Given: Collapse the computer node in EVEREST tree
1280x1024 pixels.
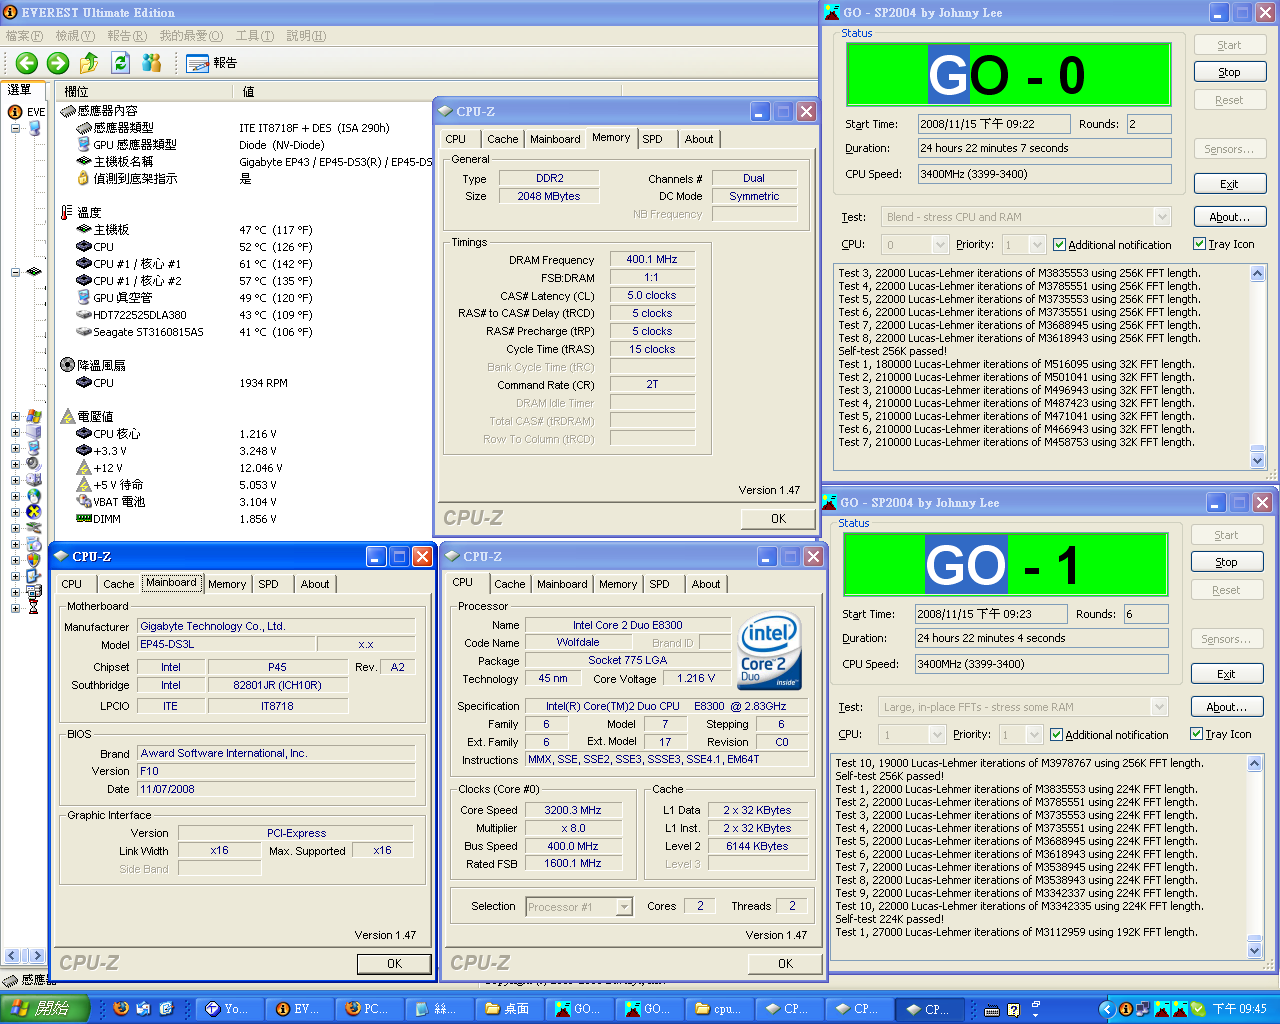Looking at the screenshot, I should click(15, 128).
